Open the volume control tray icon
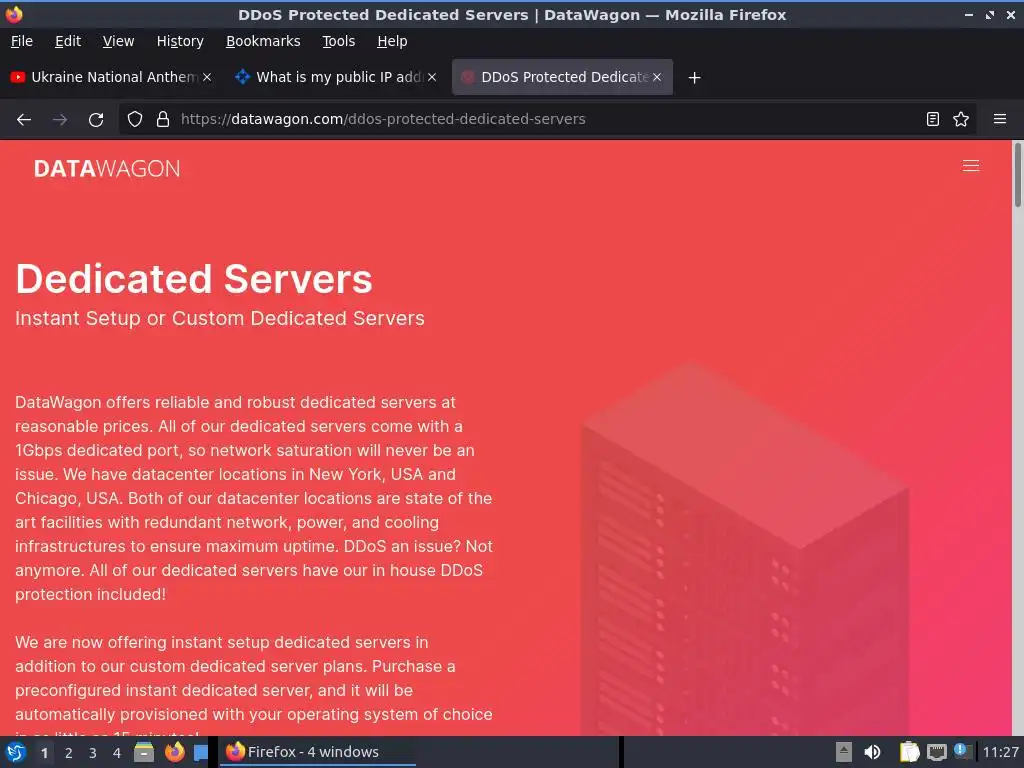 click(872, 752)
